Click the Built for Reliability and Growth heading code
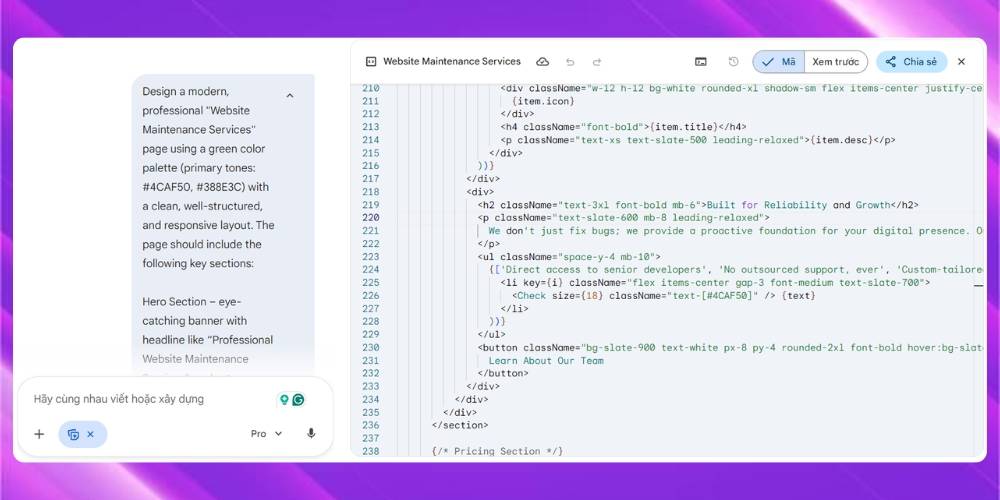The width and height of the screenshot is (1000, 500). click(698, 205)
